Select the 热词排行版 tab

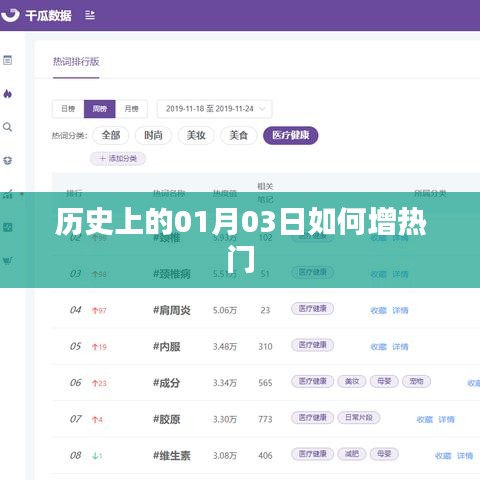pos(76,62)
